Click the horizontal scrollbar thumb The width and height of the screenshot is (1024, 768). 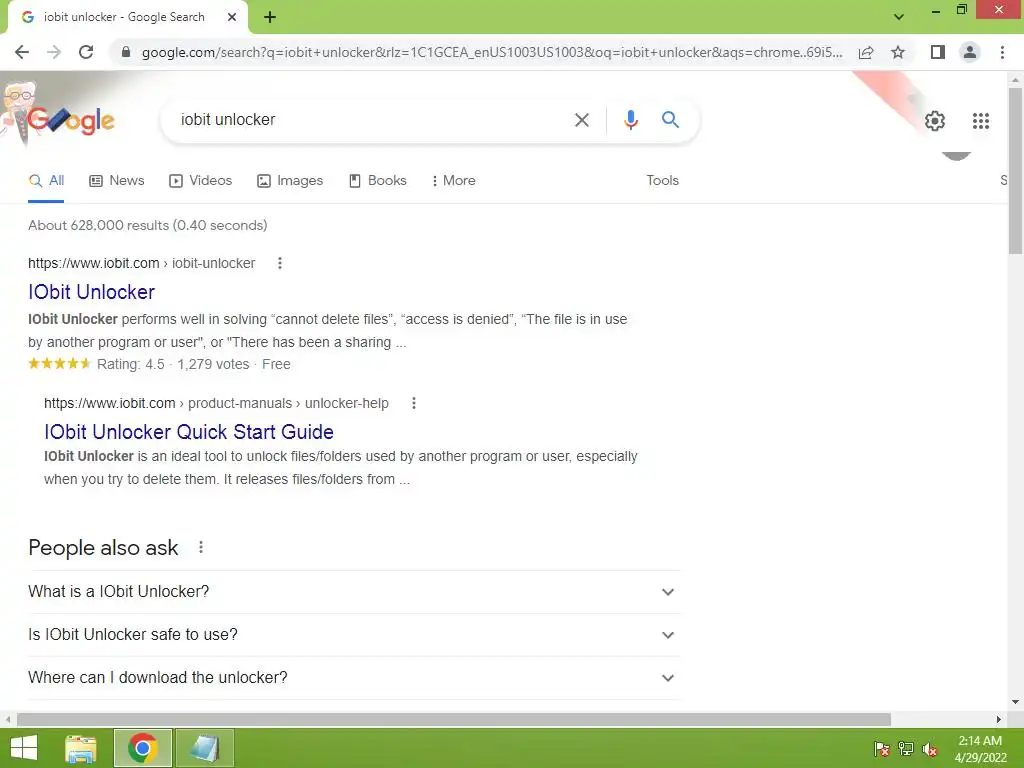454,719
